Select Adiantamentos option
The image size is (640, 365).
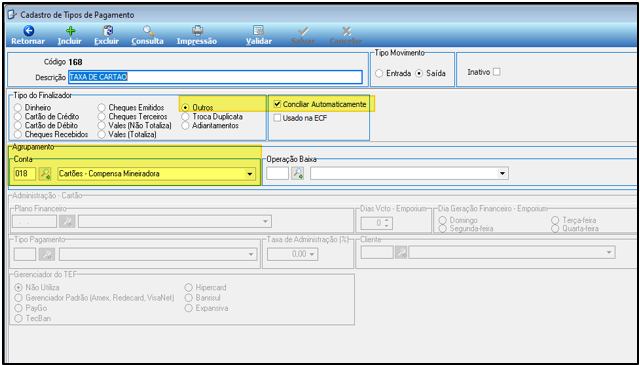[x=185, y=126]
